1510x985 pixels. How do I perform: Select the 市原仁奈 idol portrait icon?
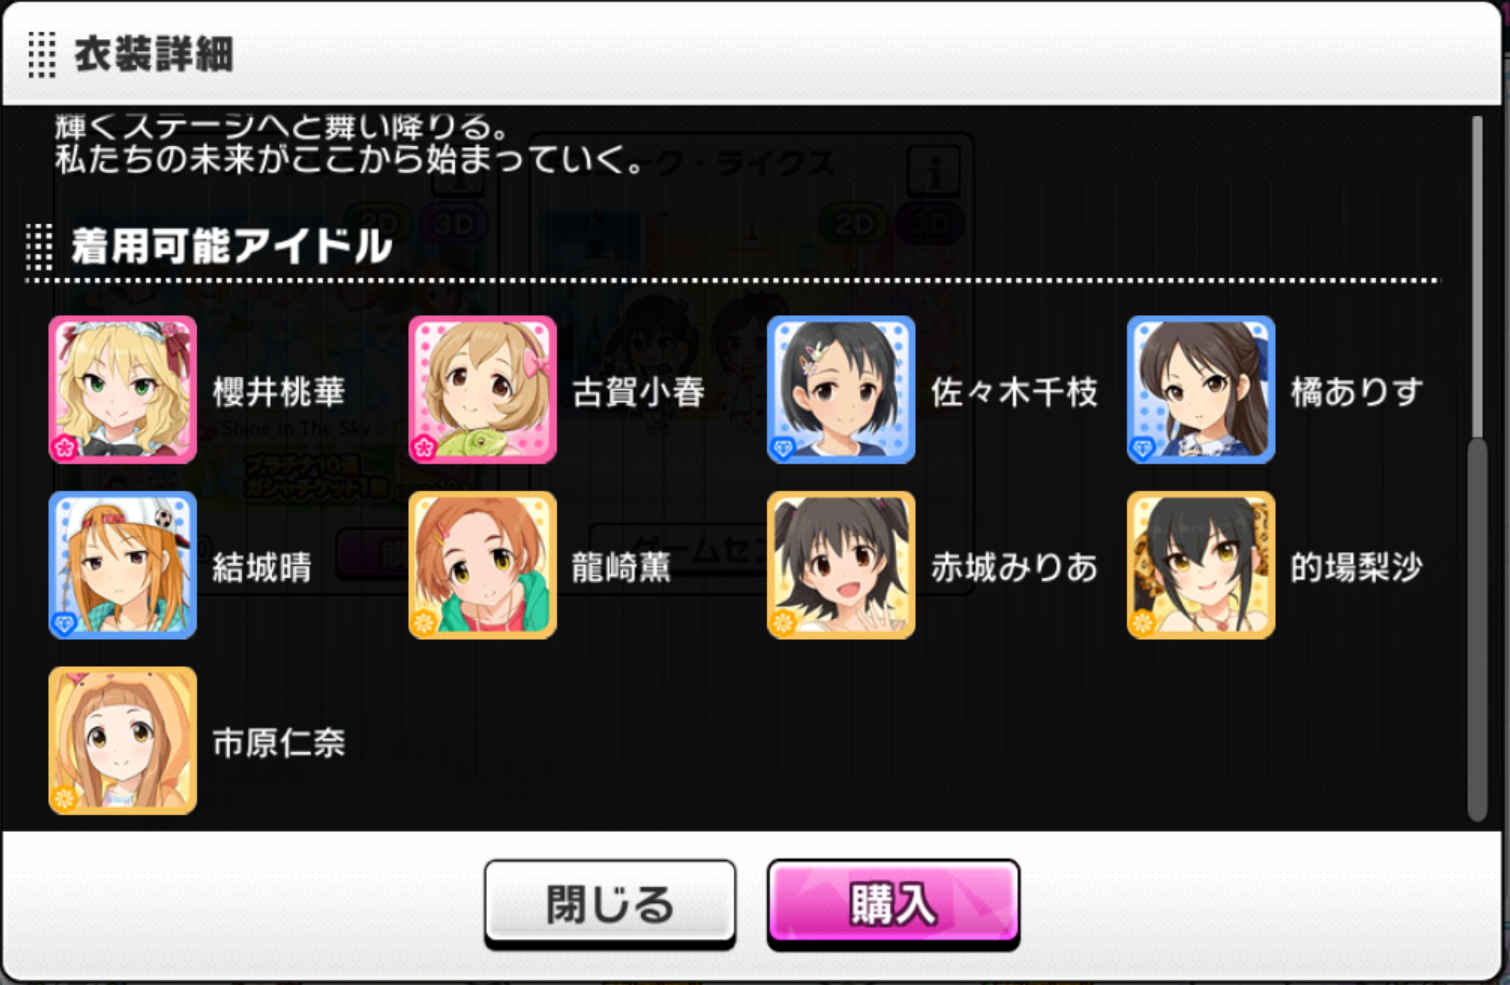point(123,741)
